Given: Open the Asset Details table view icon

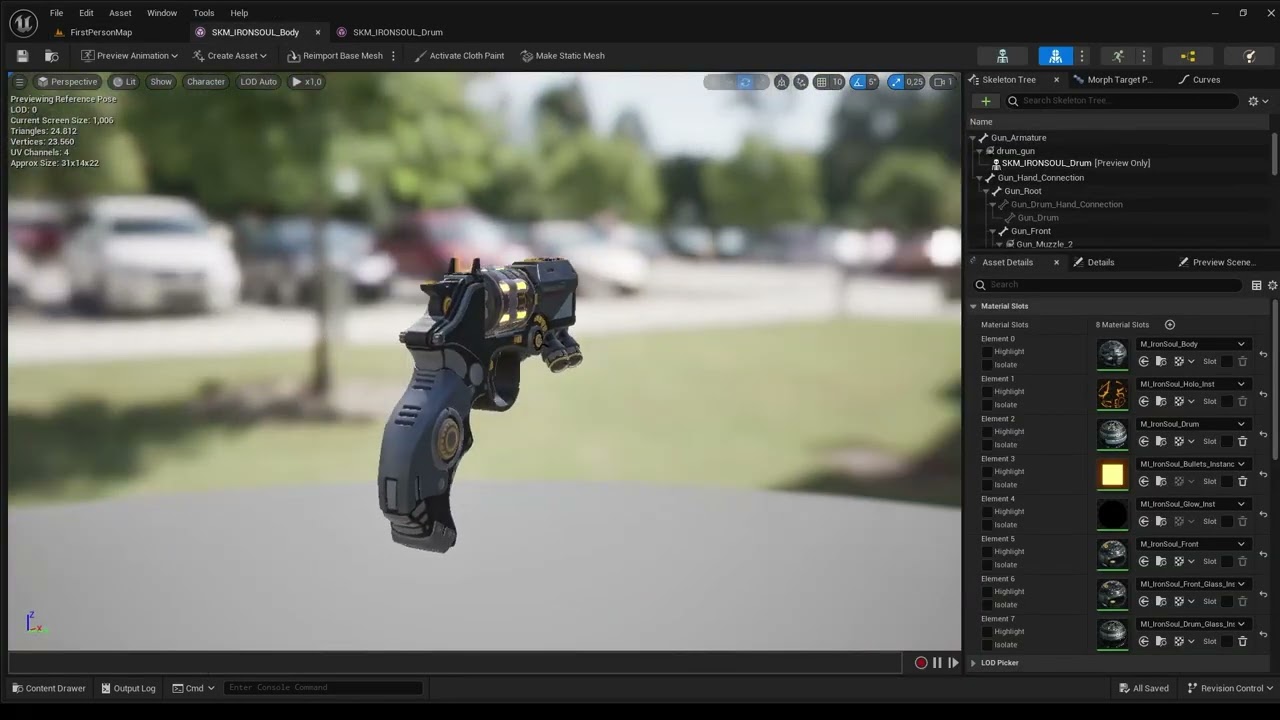Looking at the screenshot, I should click(1256, 285).
